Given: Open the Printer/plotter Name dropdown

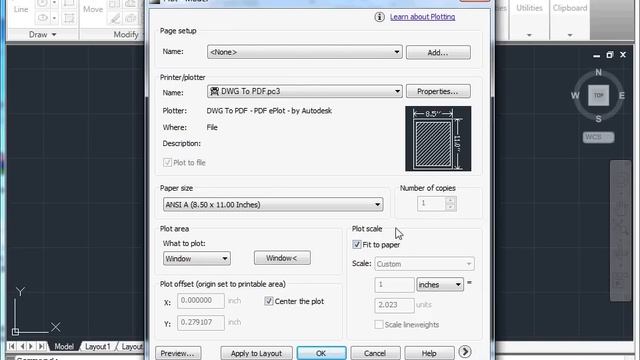Looking at the screenshot, I should pos(304,91).
